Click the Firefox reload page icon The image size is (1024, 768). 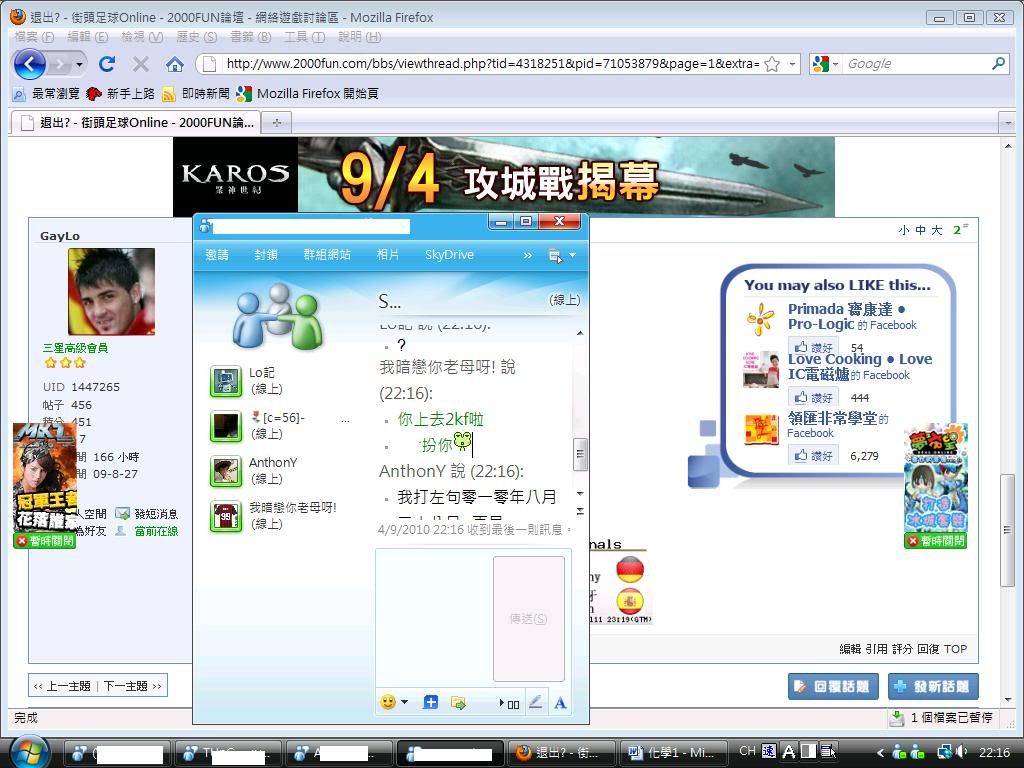107,64
